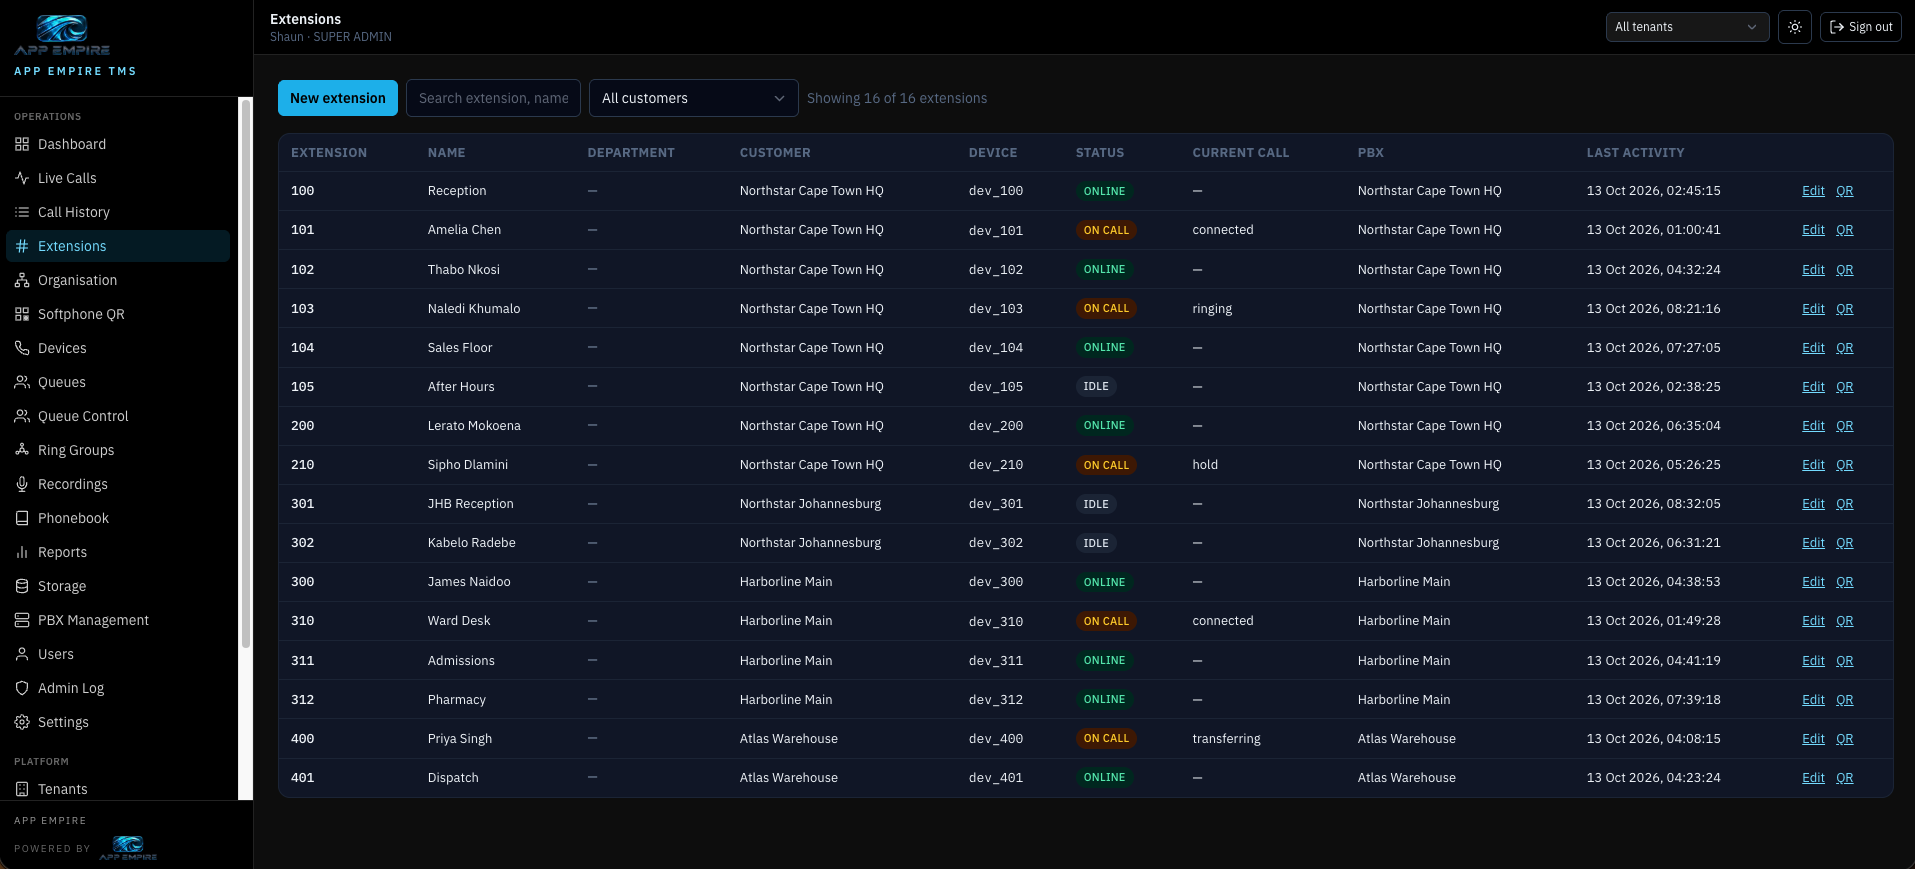
Task: Click the "transferring" current call cell
Action: point(1226,739)
